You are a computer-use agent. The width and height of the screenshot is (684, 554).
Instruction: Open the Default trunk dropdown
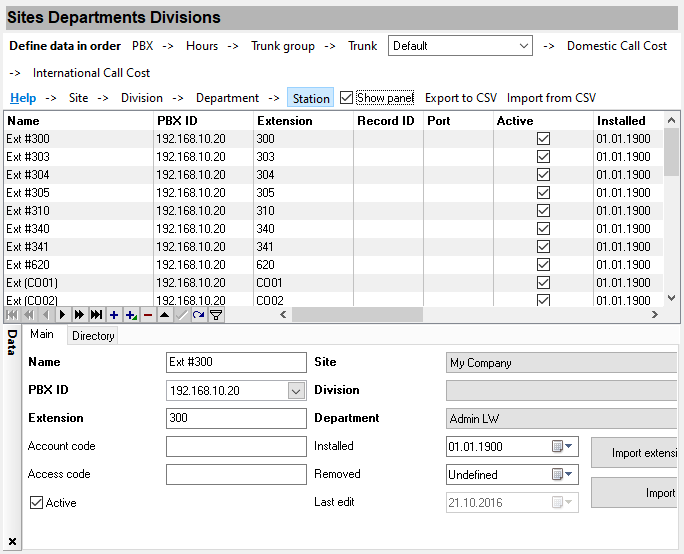click(460, 46)
